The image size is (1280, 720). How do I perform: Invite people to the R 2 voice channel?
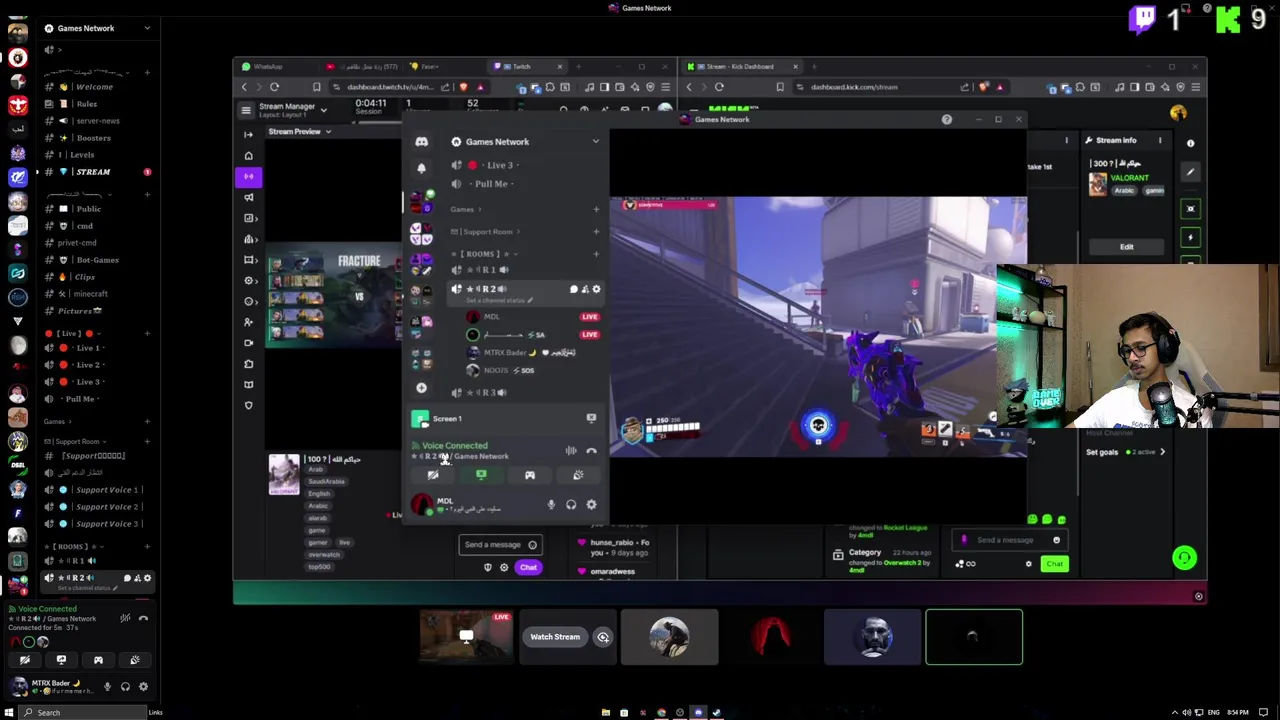point(137,578)
